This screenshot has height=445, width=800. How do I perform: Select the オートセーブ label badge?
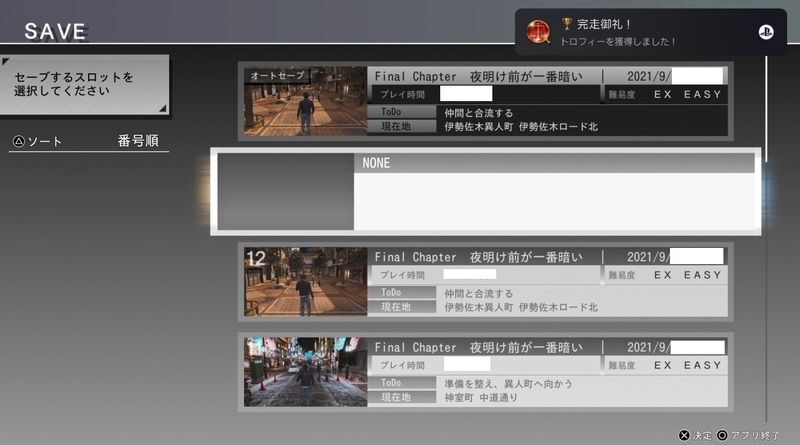click(x=275, y=76)
